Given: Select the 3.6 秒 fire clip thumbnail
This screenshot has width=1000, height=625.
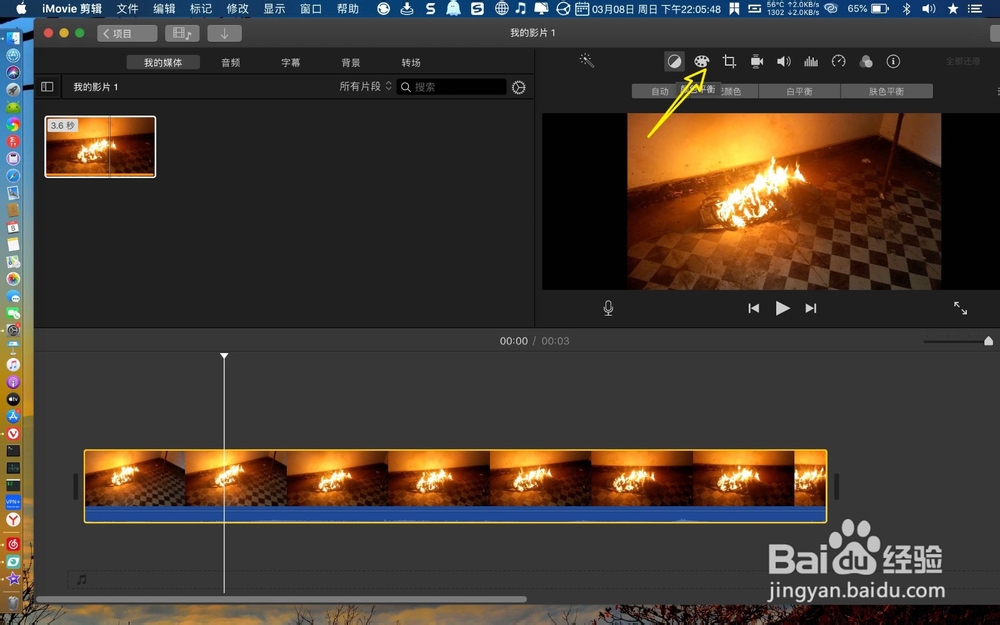Looking at the screenshot, I should click(x=100, y=147).
